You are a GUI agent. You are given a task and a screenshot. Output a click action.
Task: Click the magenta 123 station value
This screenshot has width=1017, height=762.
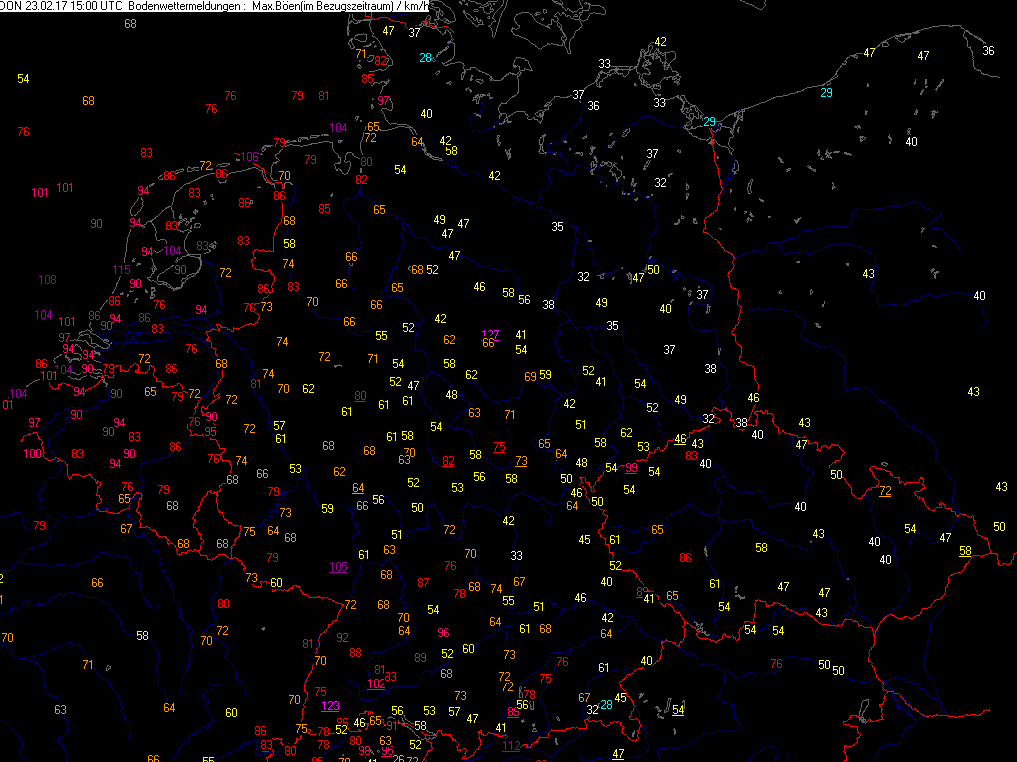(330, 706)
